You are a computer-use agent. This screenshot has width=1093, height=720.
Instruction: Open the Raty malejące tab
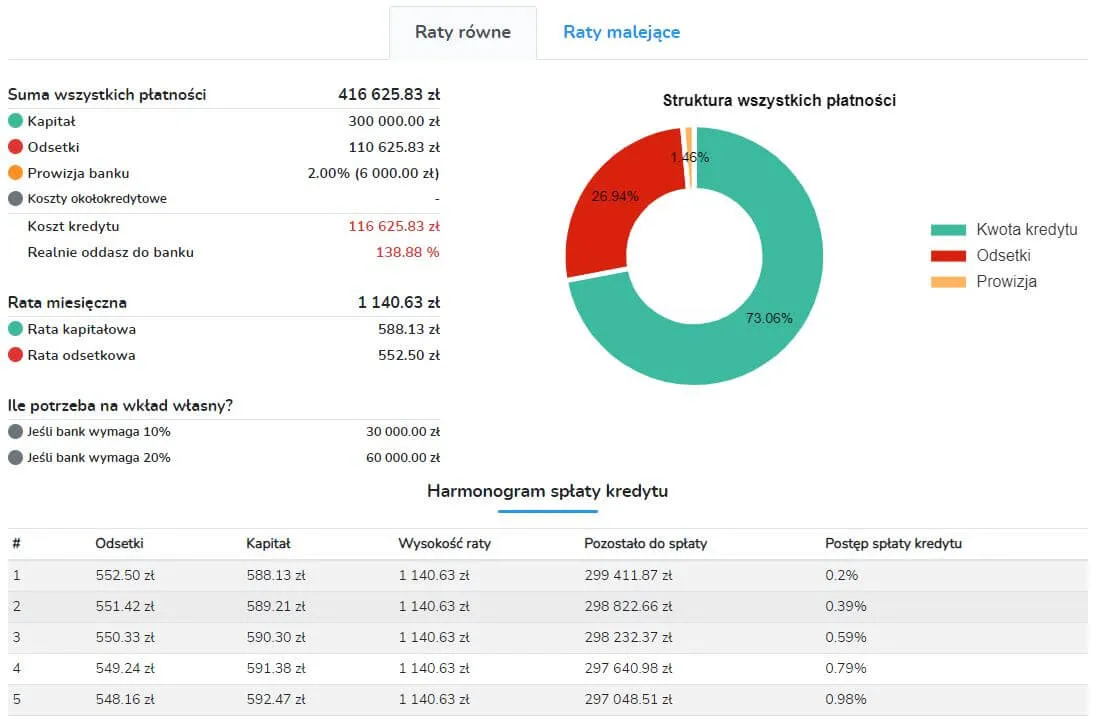click(621, 32)
